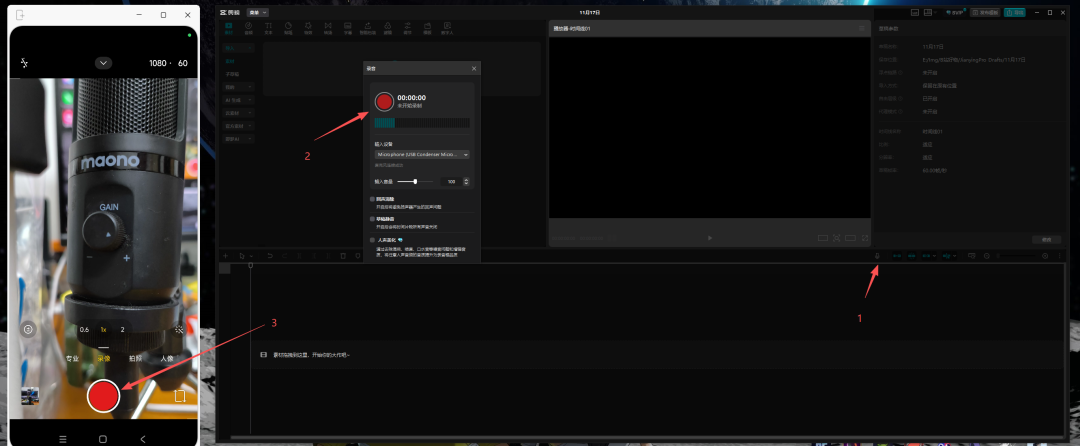
Task: Click the shield marker icon in timeline toolbar
Action: coord(357,256)
